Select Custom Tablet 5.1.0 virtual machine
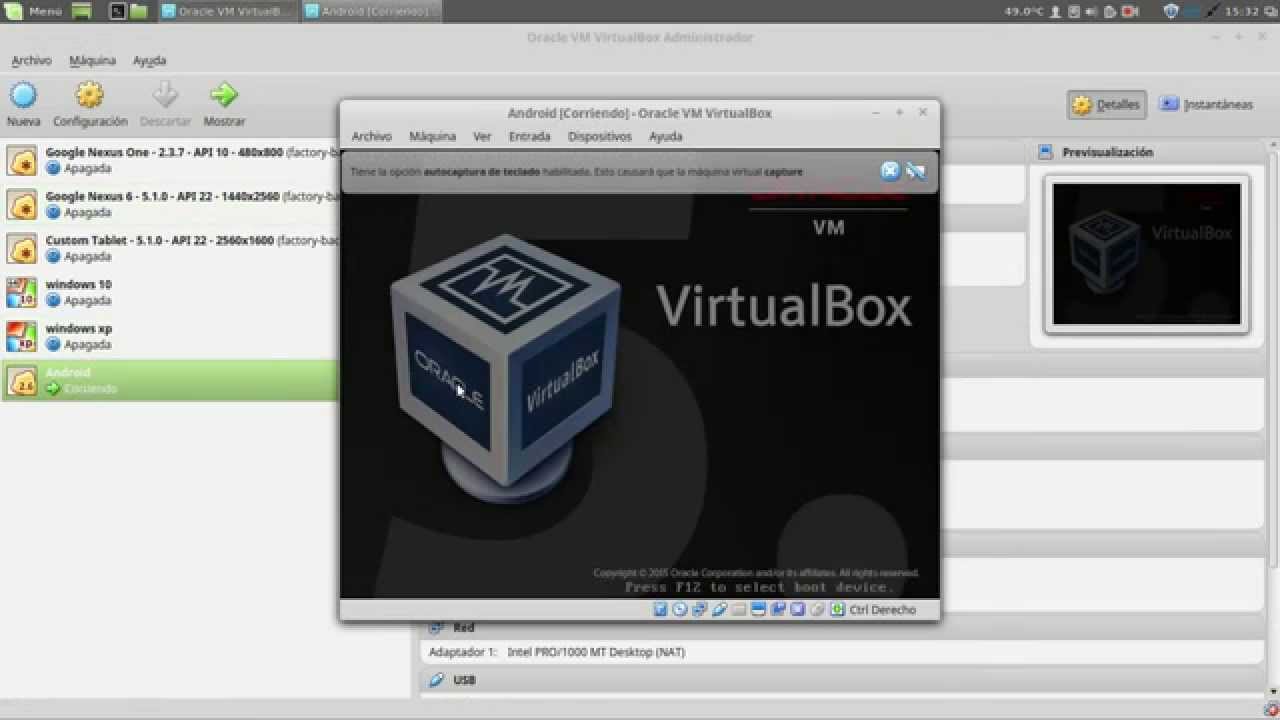Image resolution: width=1280 pixels, height=720 pixels. (170, 248)
